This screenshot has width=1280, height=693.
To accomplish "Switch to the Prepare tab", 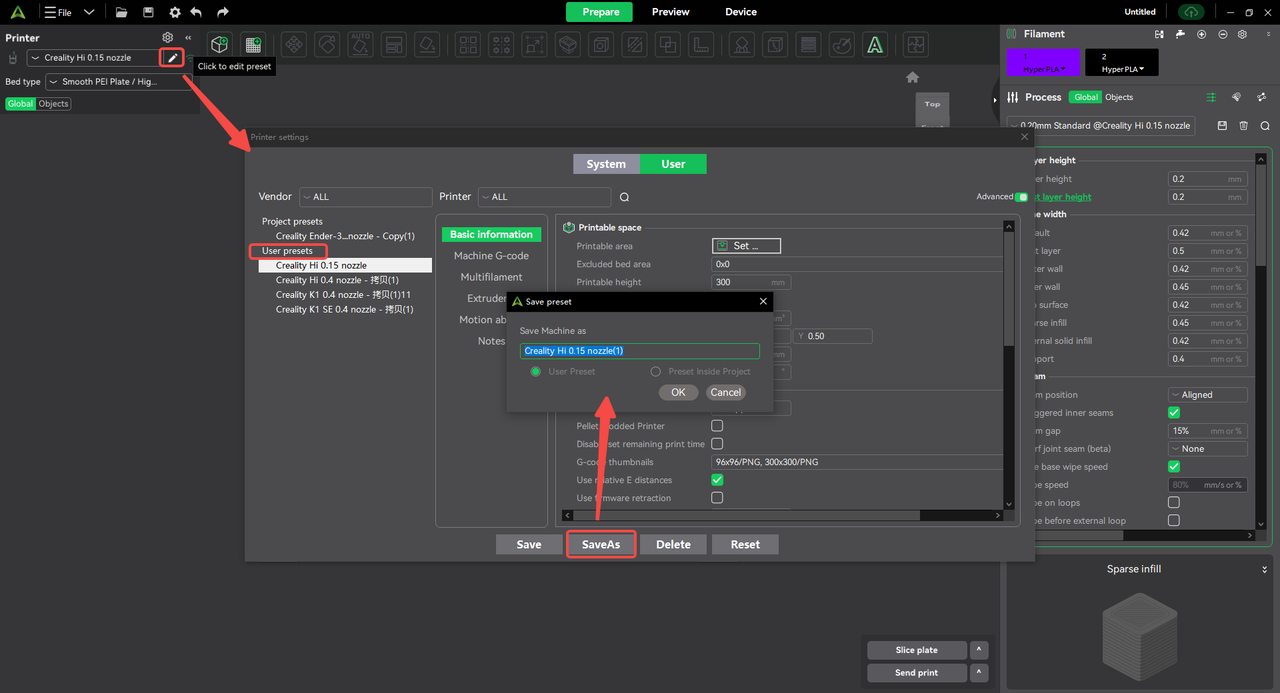I will (600, 12).
